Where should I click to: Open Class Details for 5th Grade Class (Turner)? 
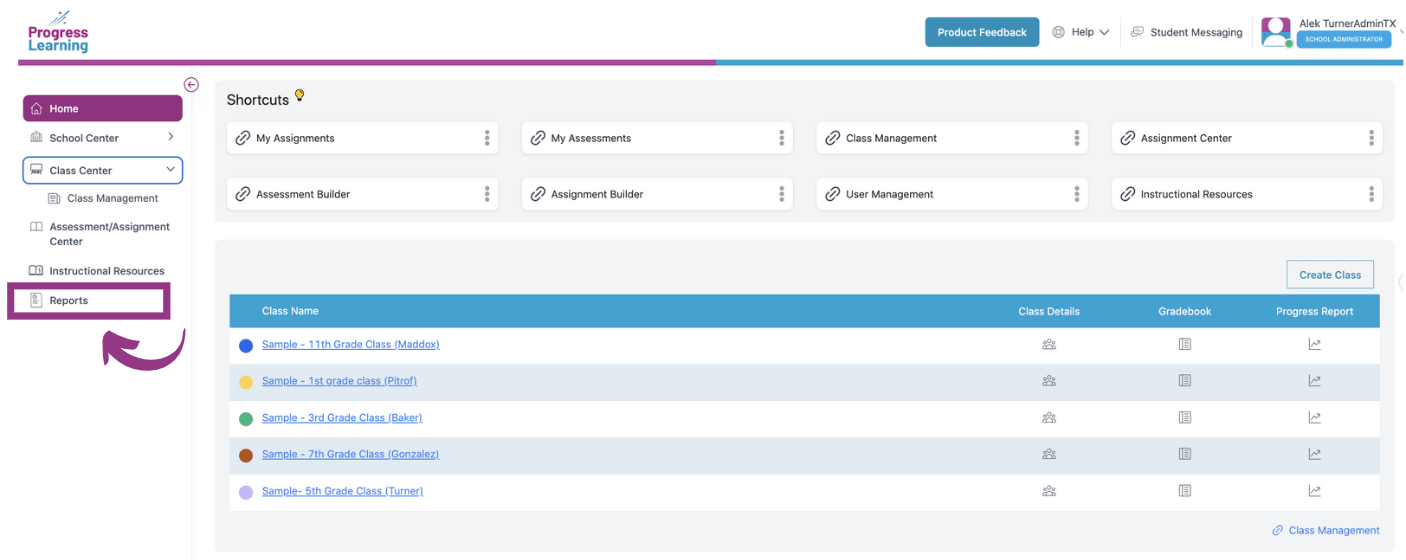1049,491
